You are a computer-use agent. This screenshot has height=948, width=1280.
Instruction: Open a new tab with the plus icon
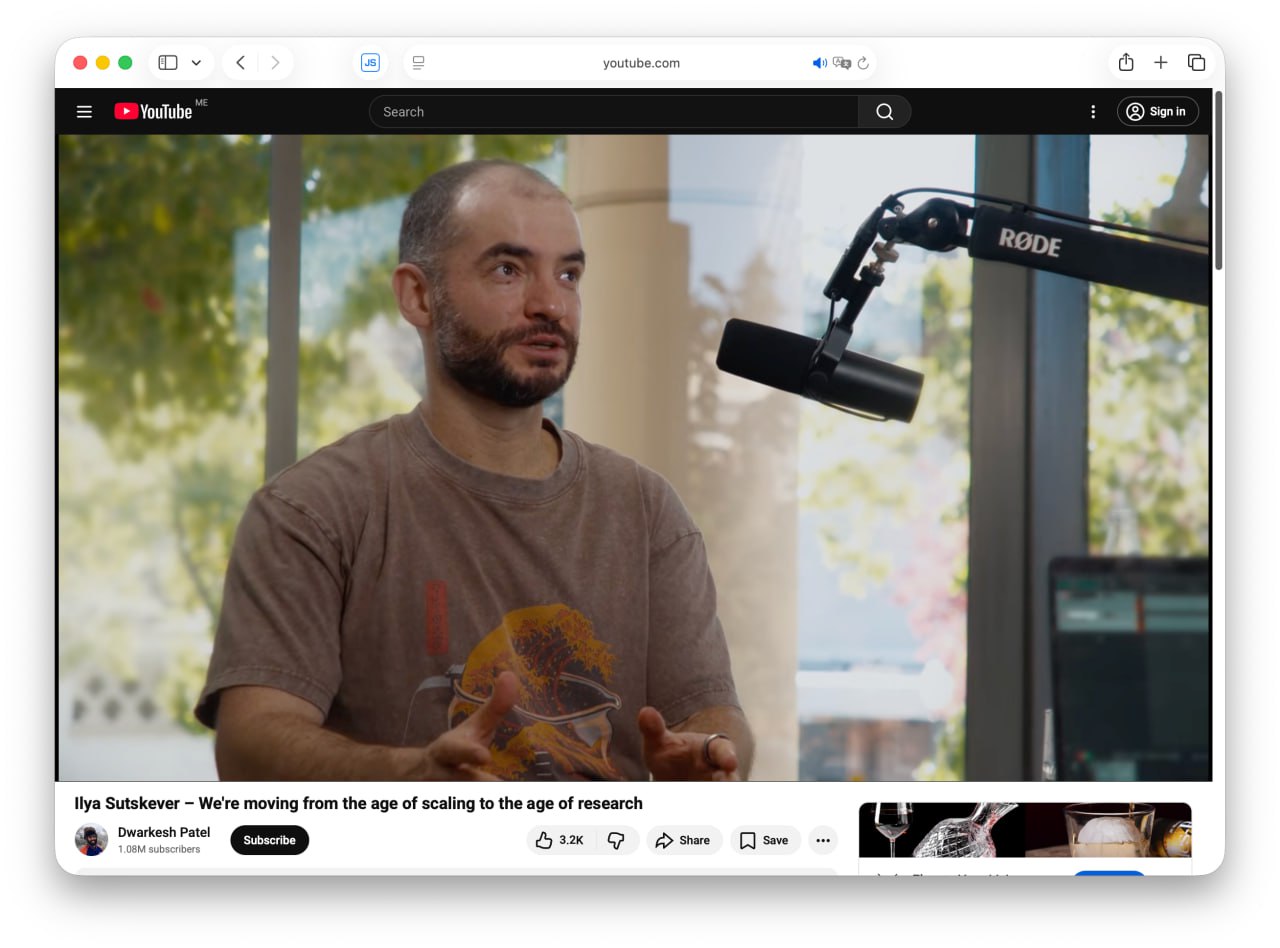1161,62
